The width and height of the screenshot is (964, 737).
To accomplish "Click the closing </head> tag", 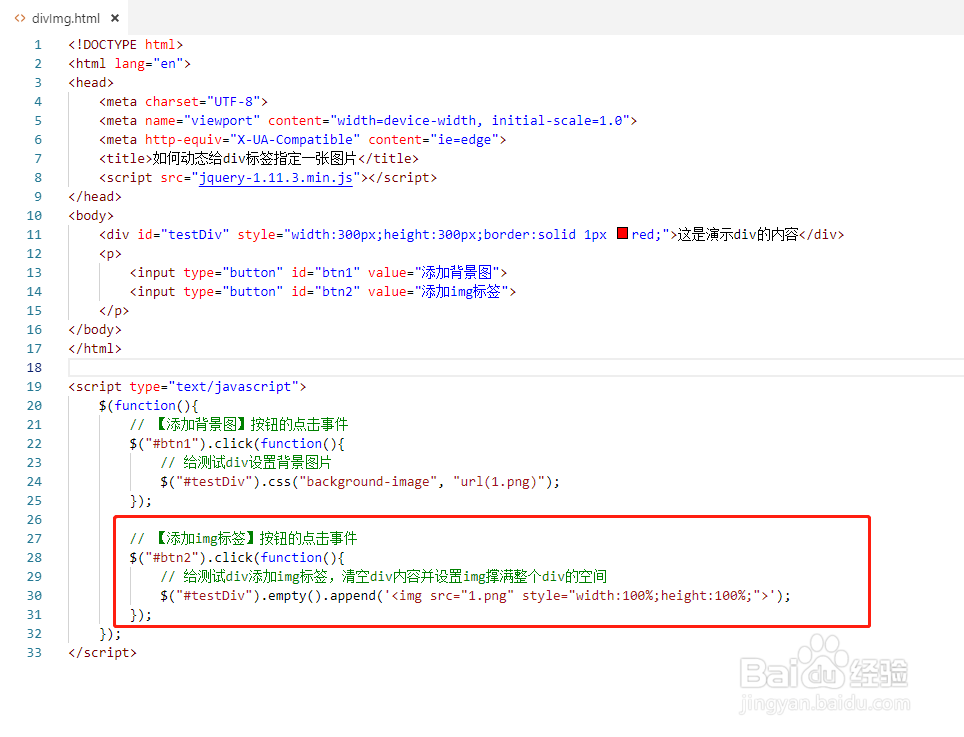I will click(x=95, y=197).
